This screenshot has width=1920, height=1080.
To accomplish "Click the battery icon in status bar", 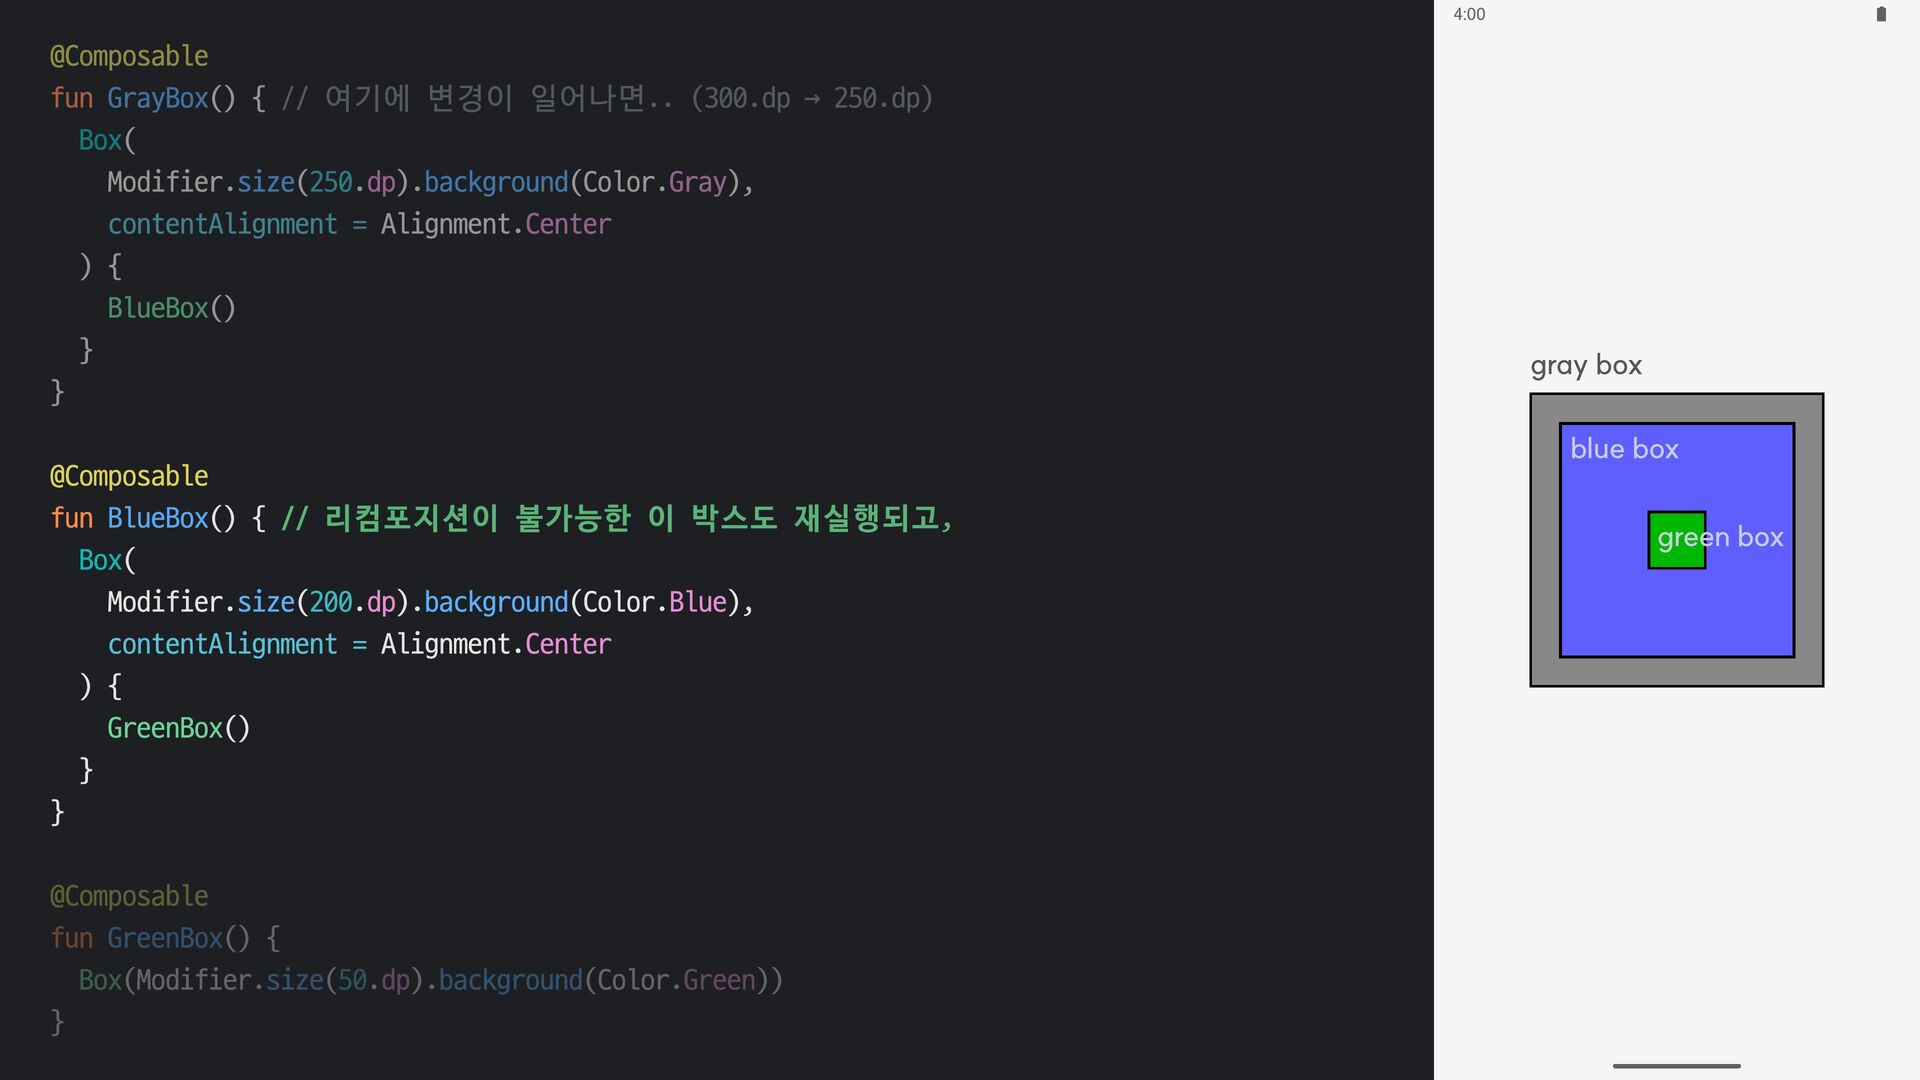I will click(x=1881, y=14).
